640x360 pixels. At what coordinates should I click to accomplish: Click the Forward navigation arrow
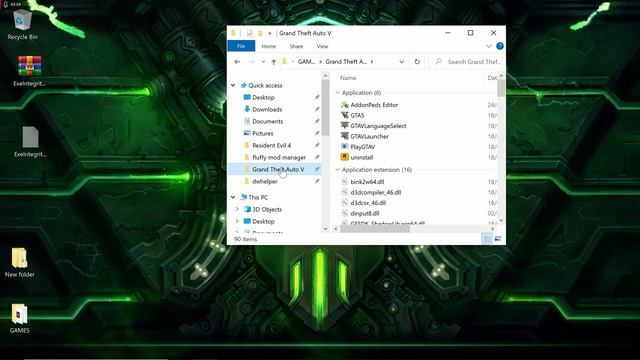pos(251,62)
